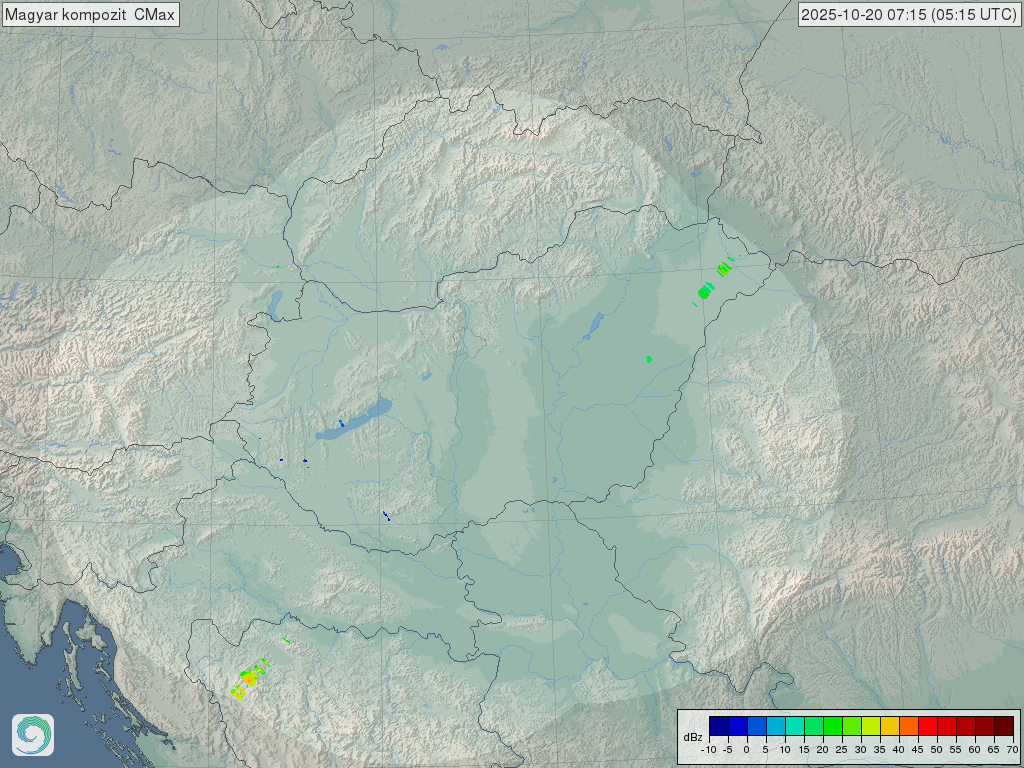
Task: Click the small blue echo in southern Hungary
Action: [x=386, y=516]
